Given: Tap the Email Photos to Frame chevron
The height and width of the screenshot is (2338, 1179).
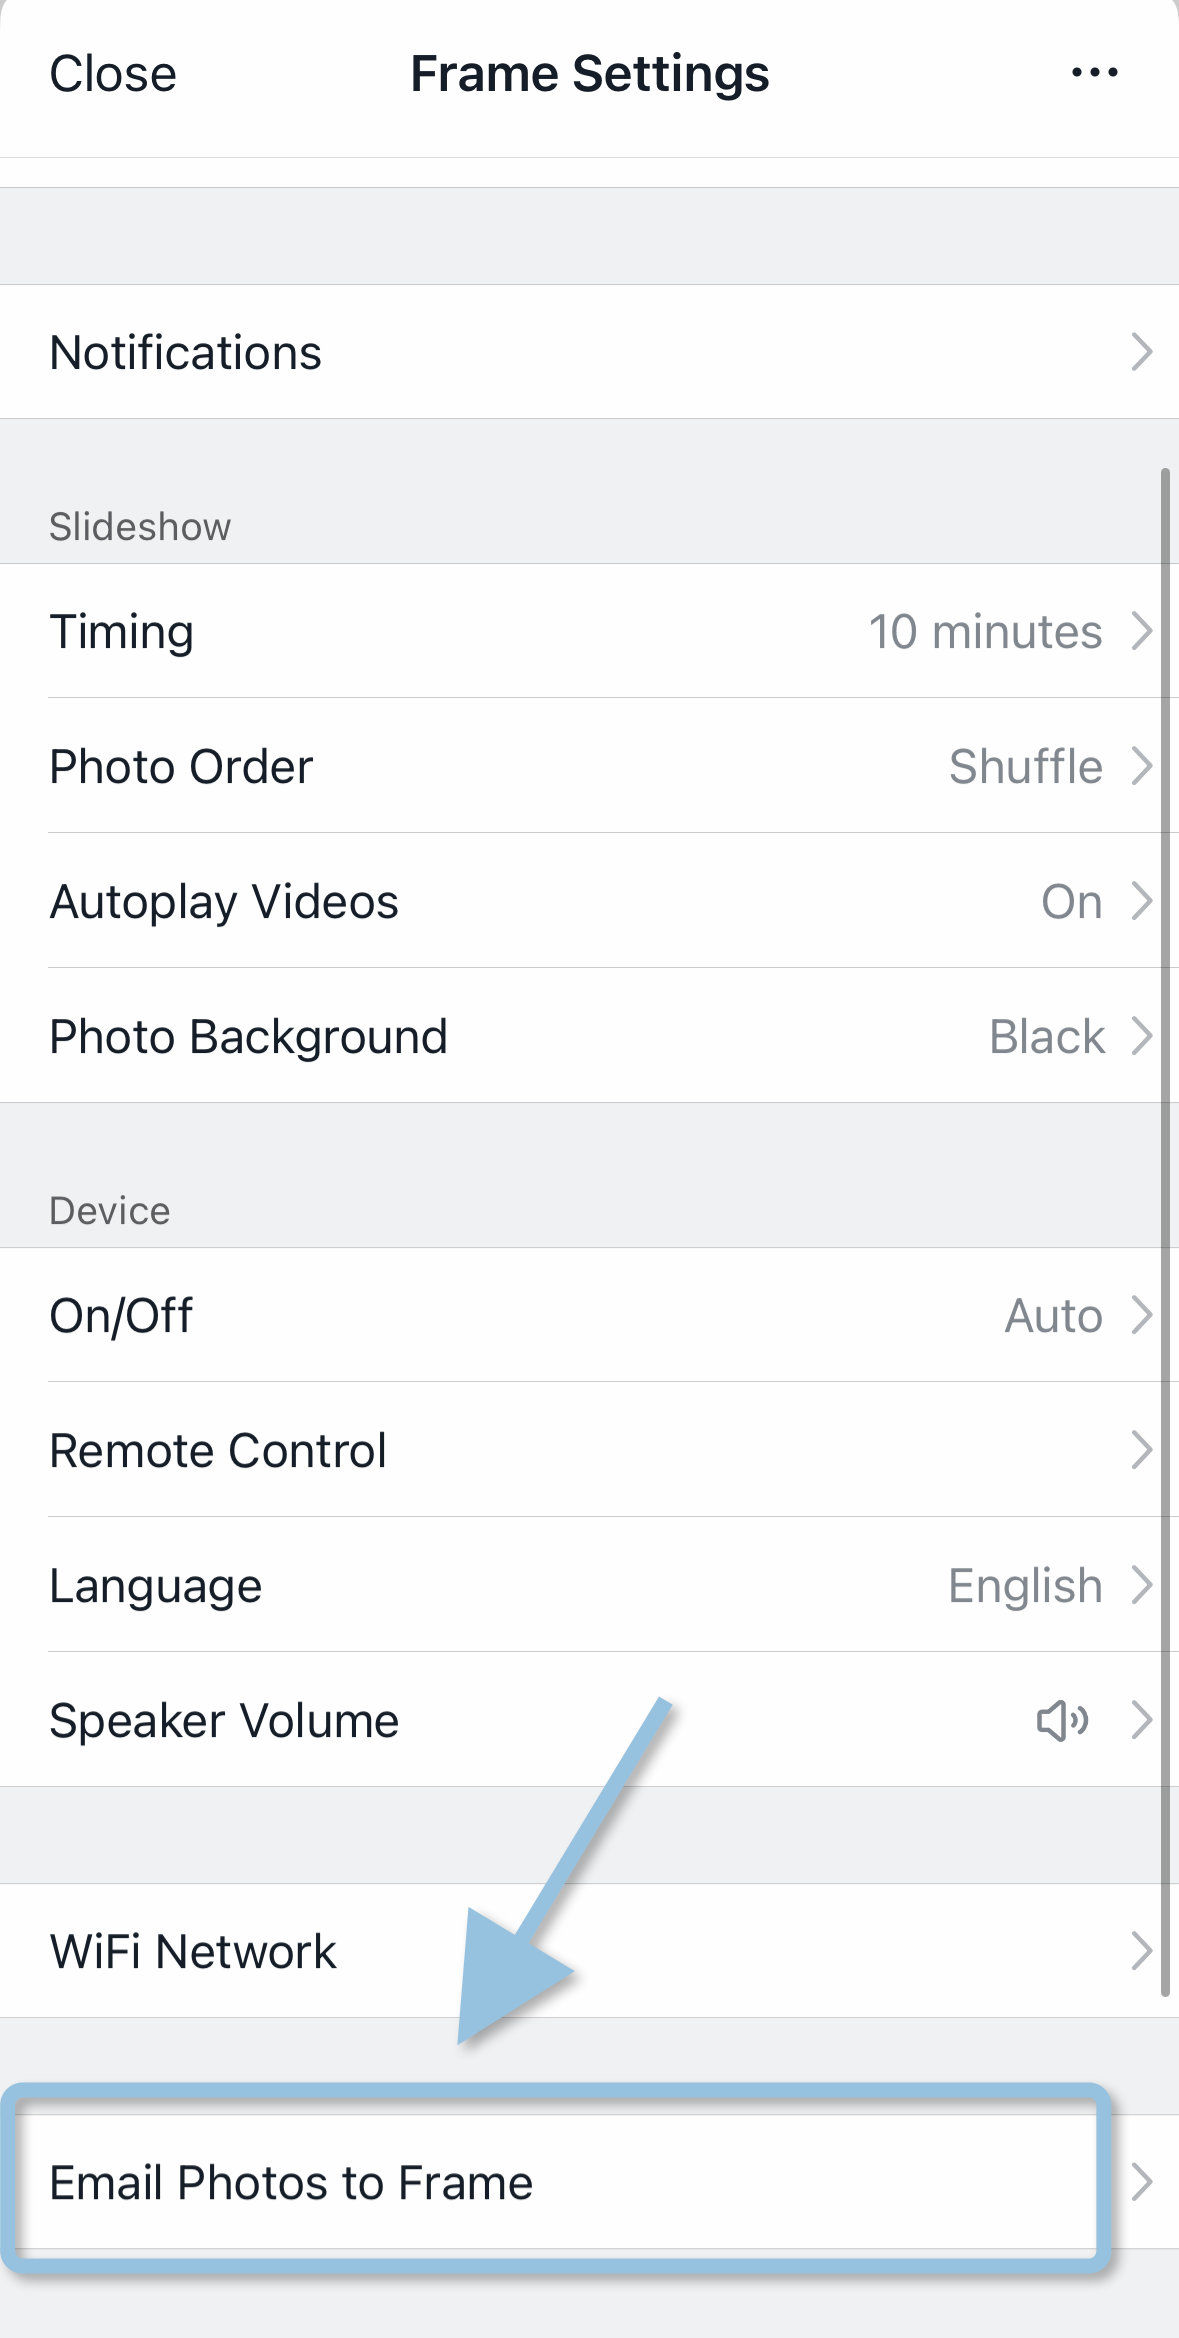Looking at the screenshot, I should click(1141, 2182).
